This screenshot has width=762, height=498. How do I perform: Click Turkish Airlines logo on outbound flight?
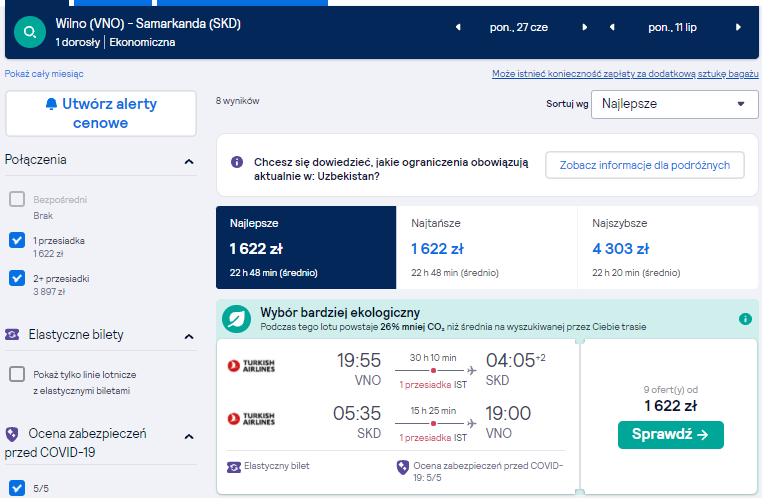coord(251,365)
